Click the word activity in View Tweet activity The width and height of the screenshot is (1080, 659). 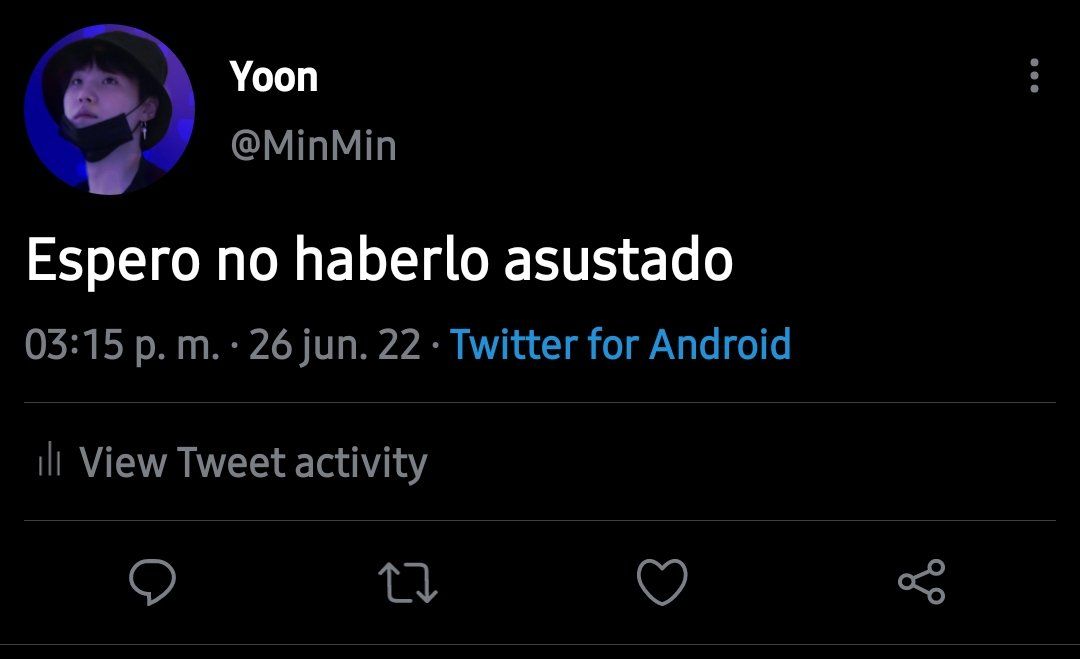coord(361,462)
